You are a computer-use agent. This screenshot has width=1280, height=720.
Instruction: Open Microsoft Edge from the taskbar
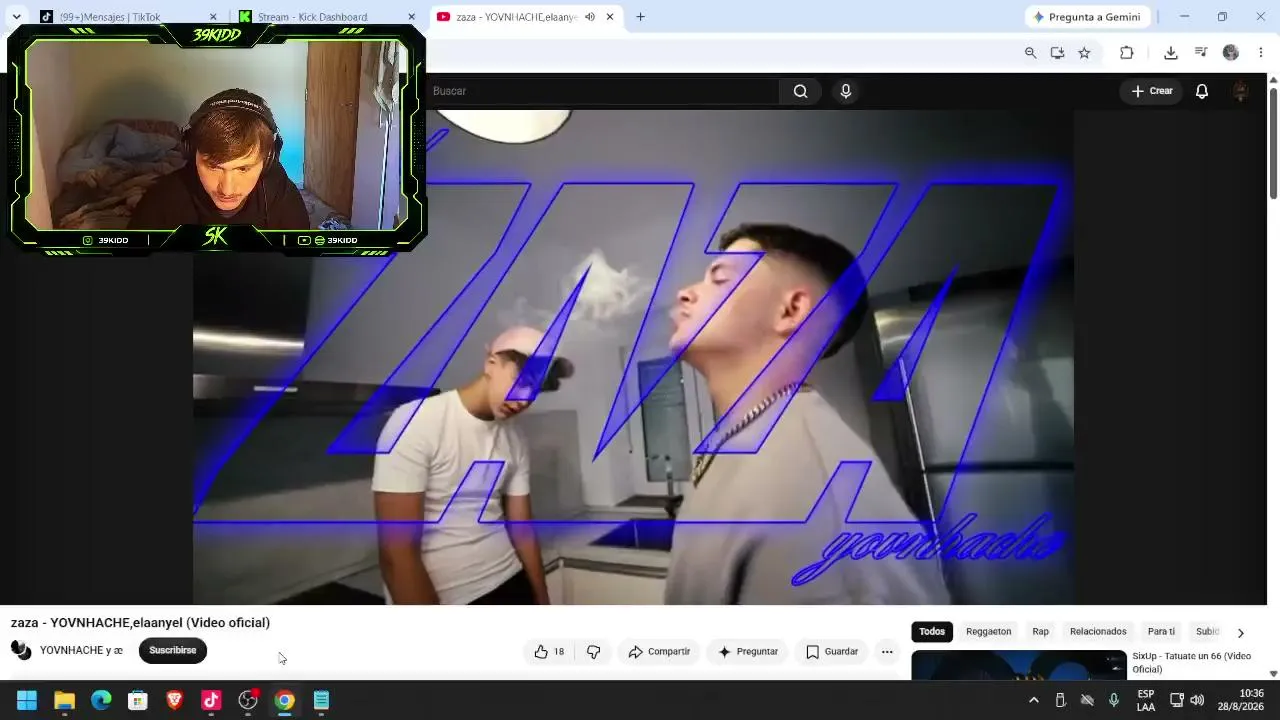(101, 700)
